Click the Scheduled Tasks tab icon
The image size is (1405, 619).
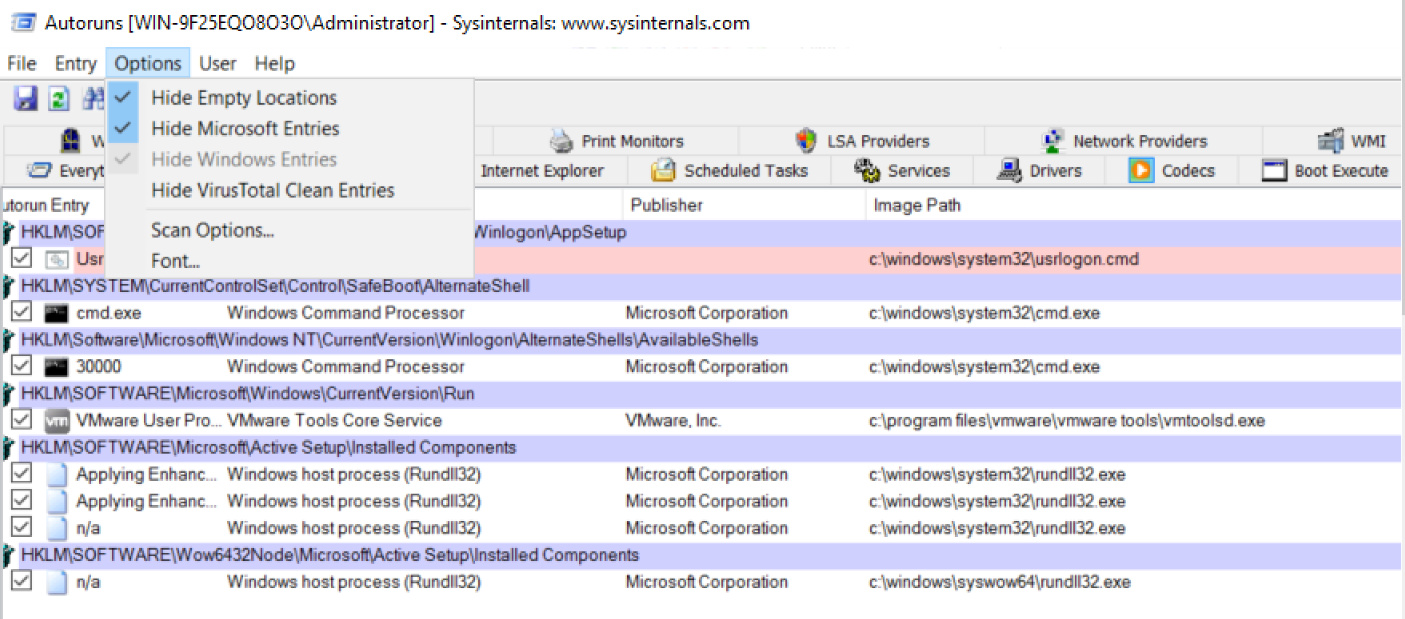pyautogui.click(x=663, y=171)
